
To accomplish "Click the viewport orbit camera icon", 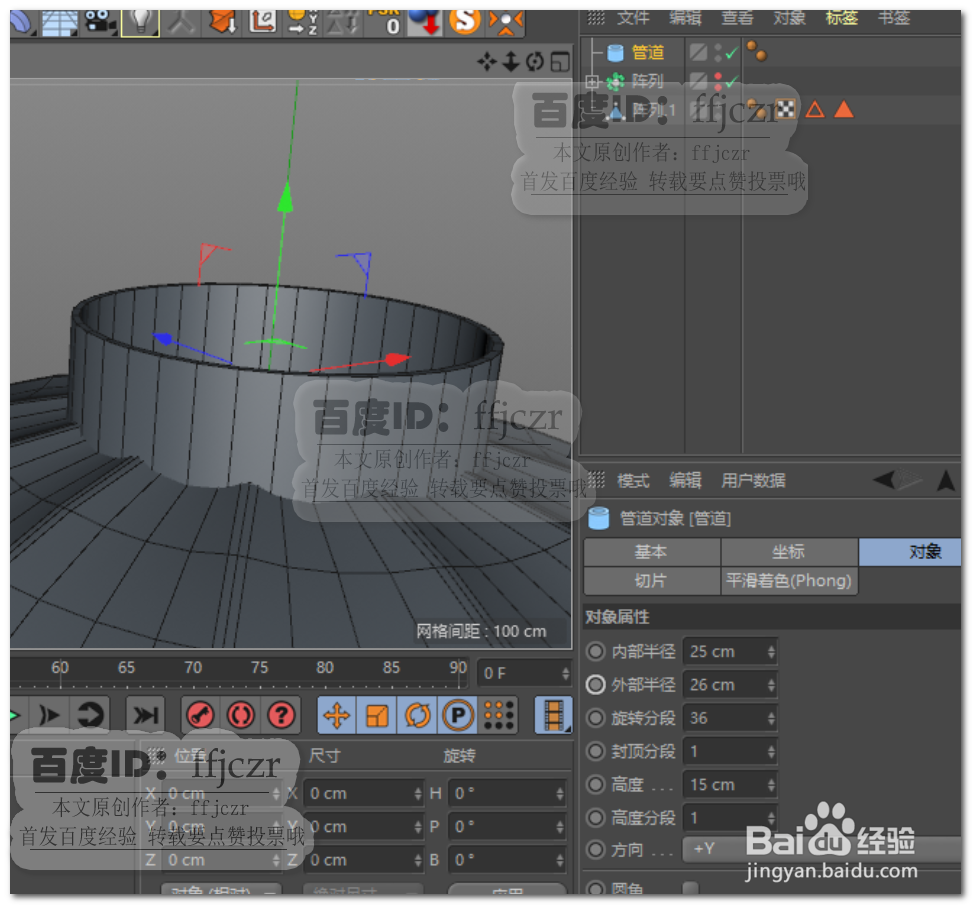I will pos(534,61).
